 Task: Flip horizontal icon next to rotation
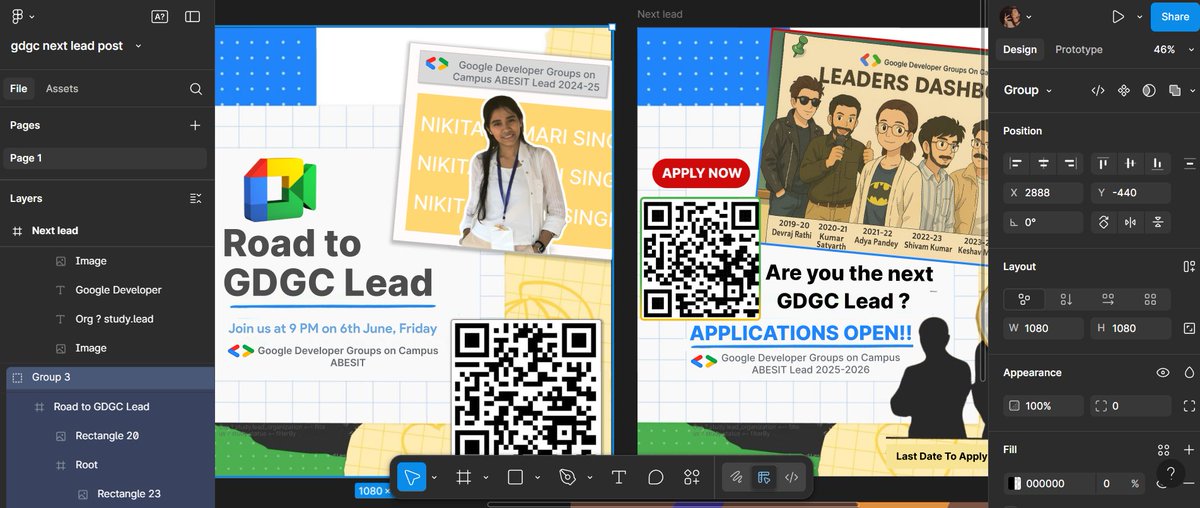1131,222
